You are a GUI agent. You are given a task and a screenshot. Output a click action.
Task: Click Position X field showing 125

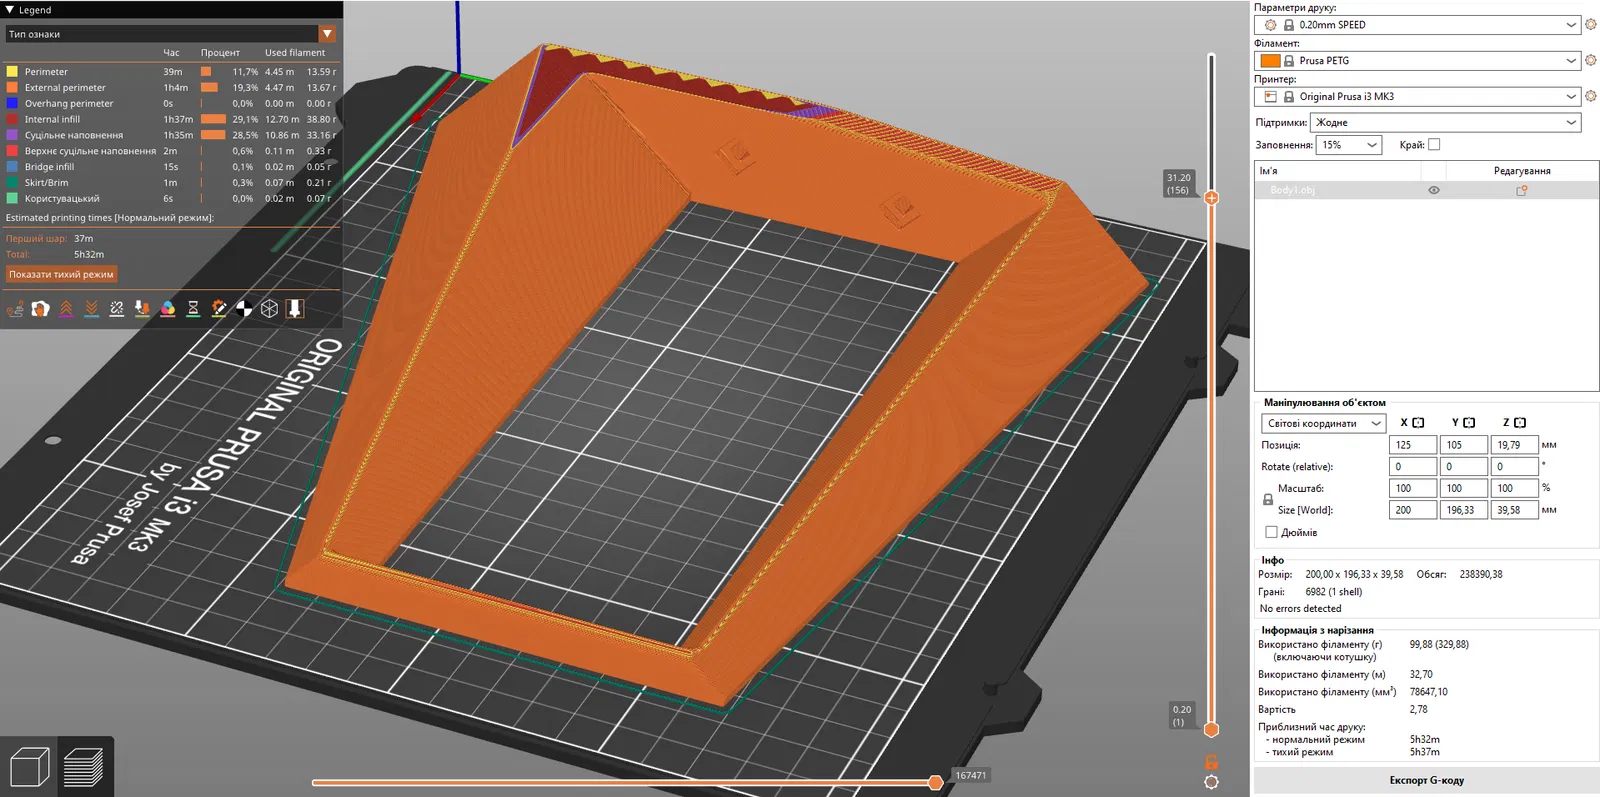(x=1413, y=445)
